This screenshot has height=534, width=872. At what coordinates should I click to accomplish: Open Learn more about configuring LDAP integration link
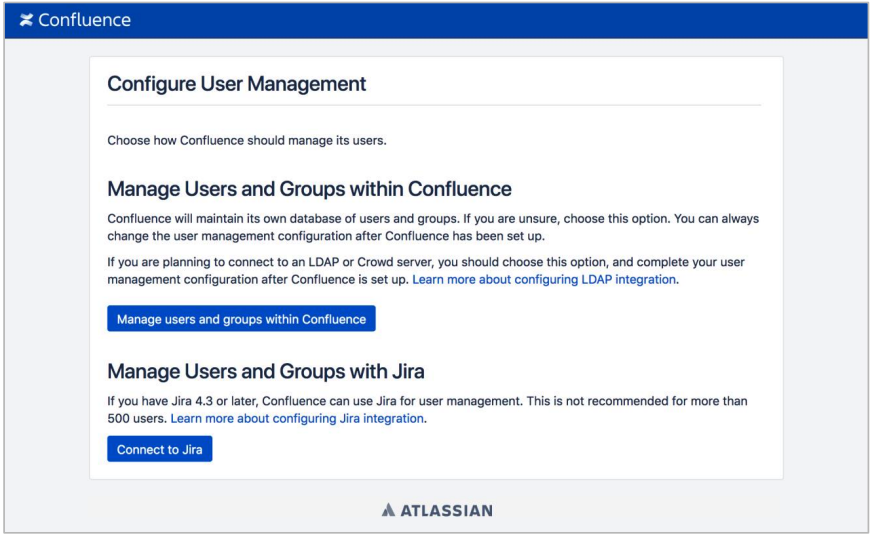click(544, 279)
